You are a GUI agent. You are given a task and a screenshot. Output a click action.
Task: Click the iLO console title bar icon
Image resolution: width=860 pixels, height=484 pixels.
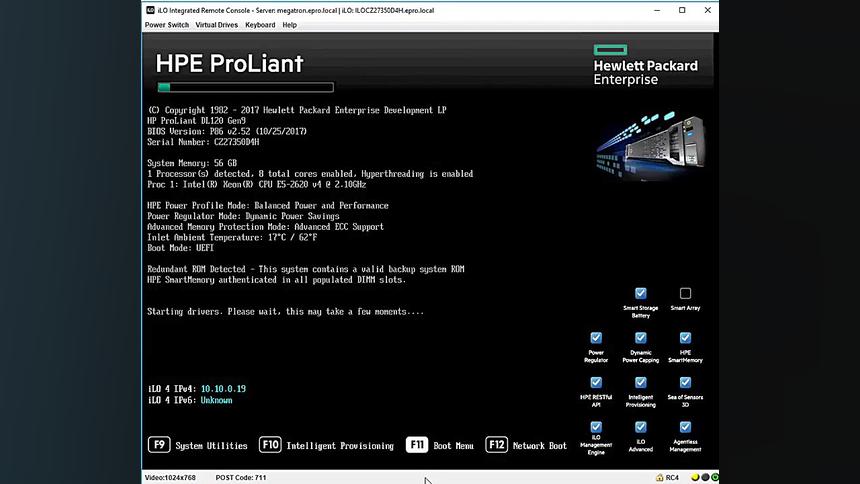tap(150, 10)
